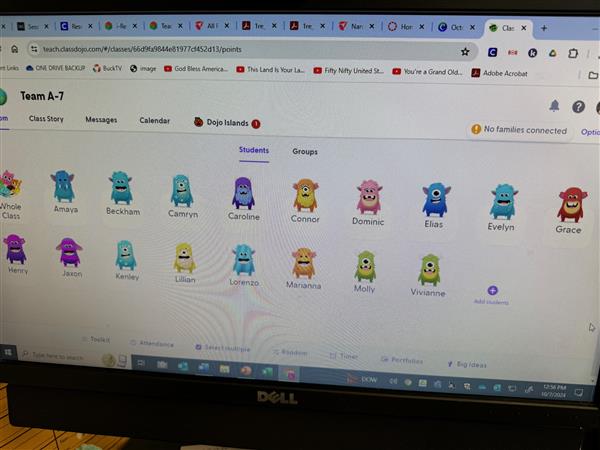Open the BuckTV bookmark
600x450 pixels.
(x=107, y=68)
